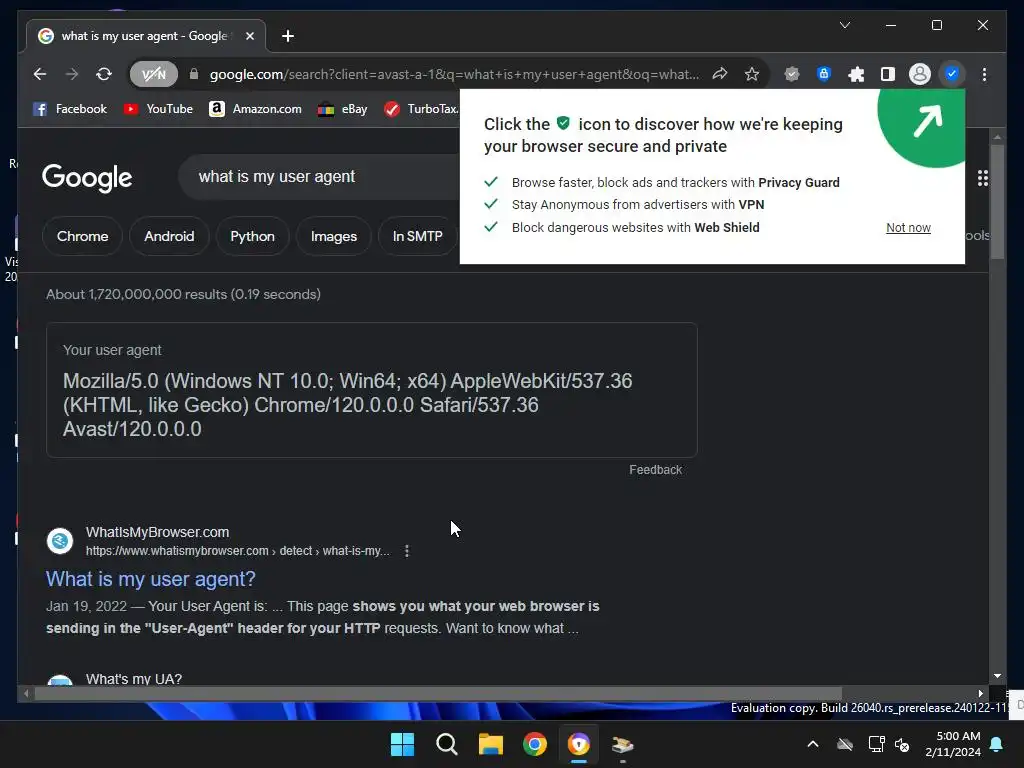Viewport: 1024px width, 768px height.
Task: Click the vertical scrollbar down arrow
Action: click(997, 676)
